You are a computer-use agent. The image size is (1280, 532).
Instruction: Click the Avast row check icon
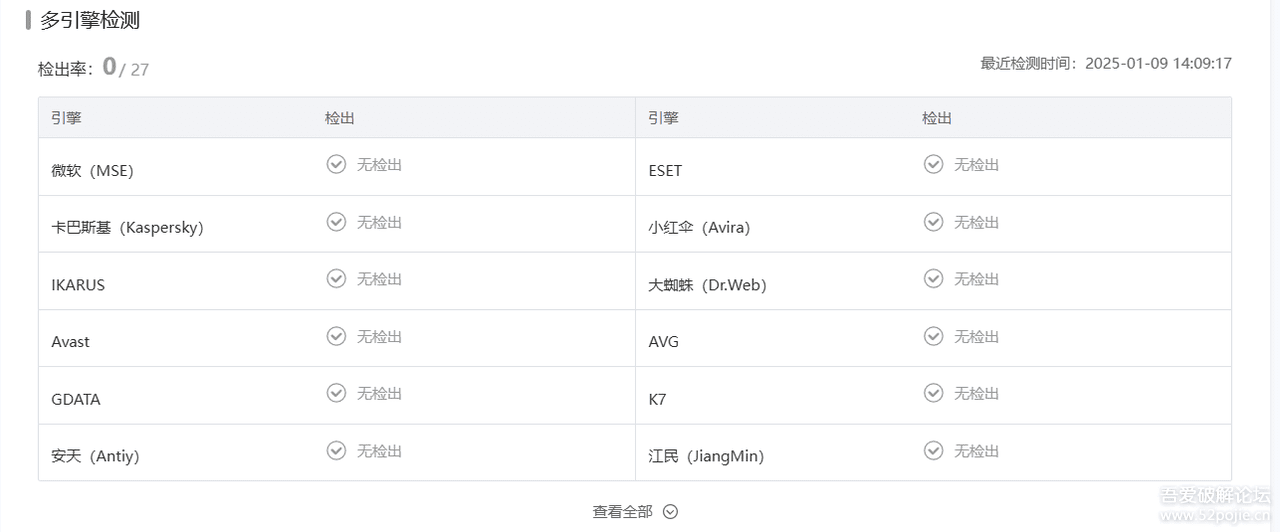(x=336, y=337)
